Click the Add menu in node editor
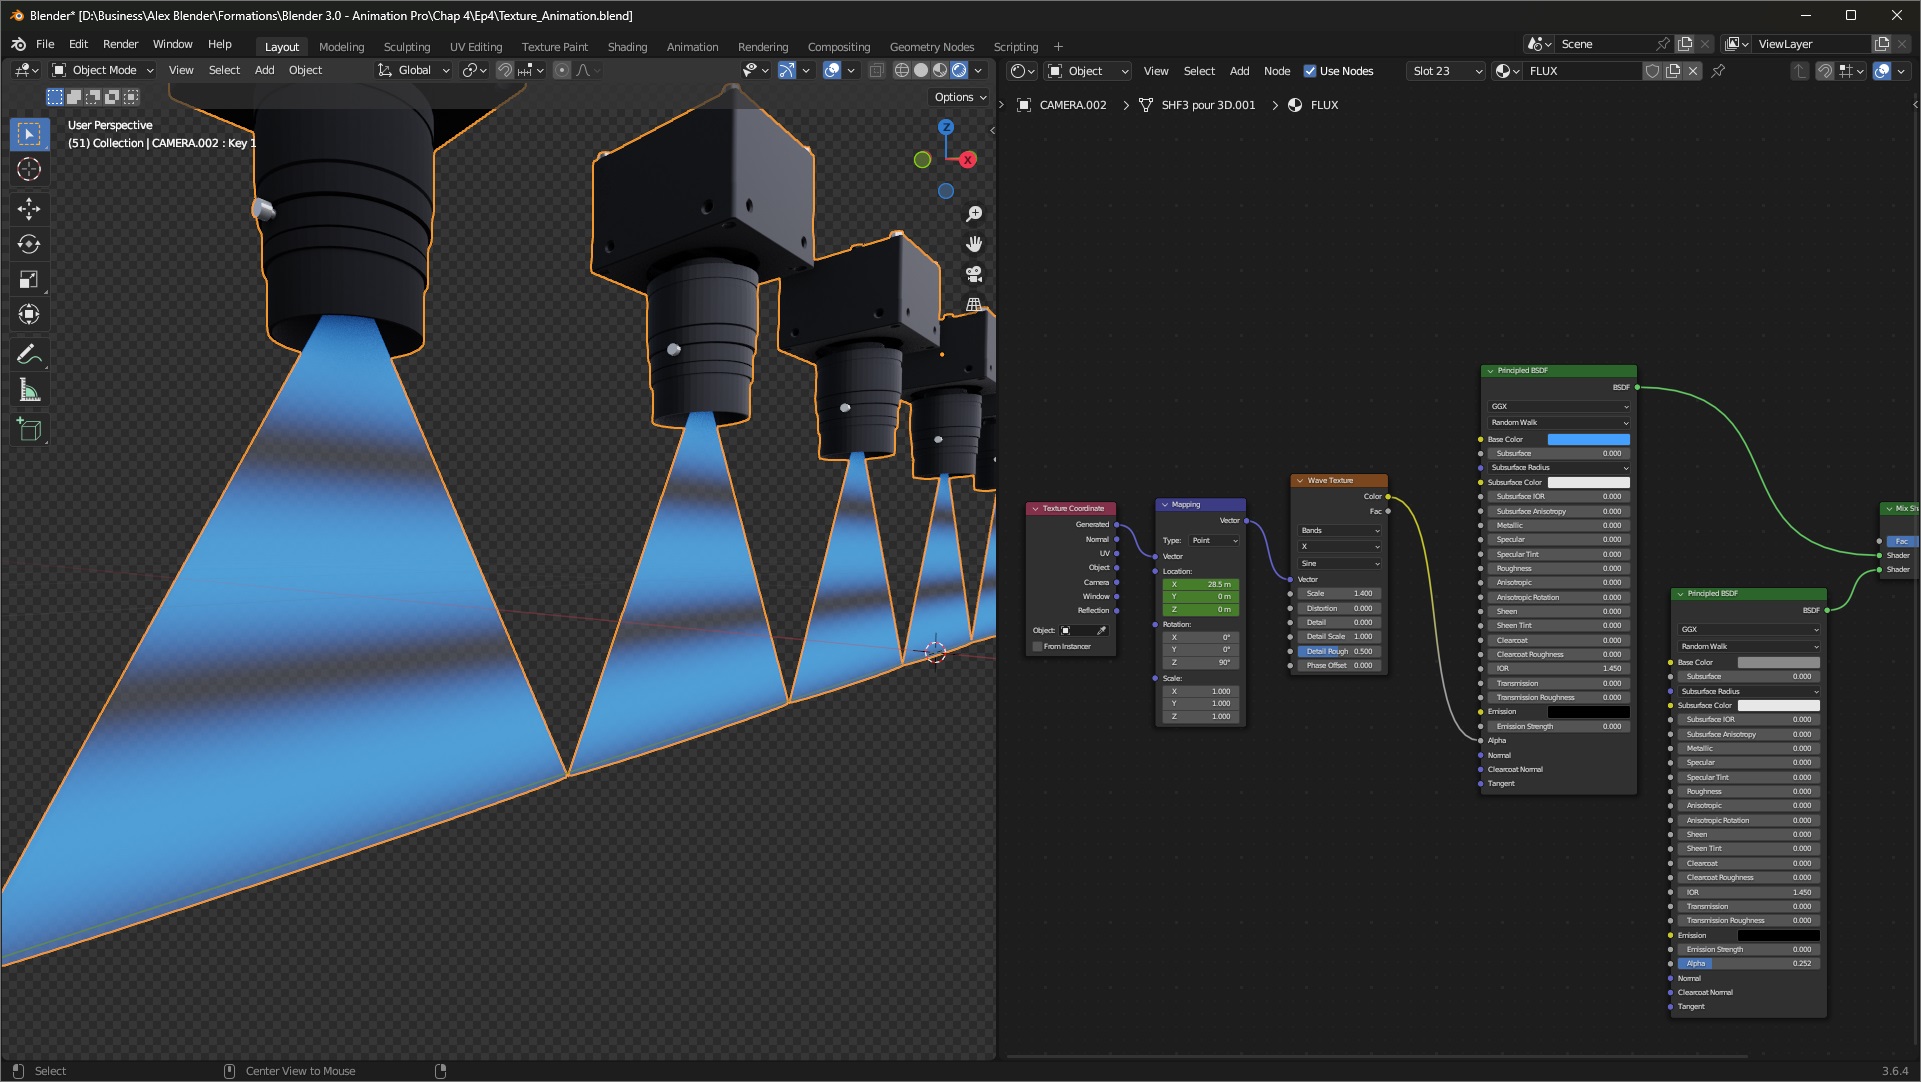This screenshot has height=1082, width=1921. click(1239, 71)
